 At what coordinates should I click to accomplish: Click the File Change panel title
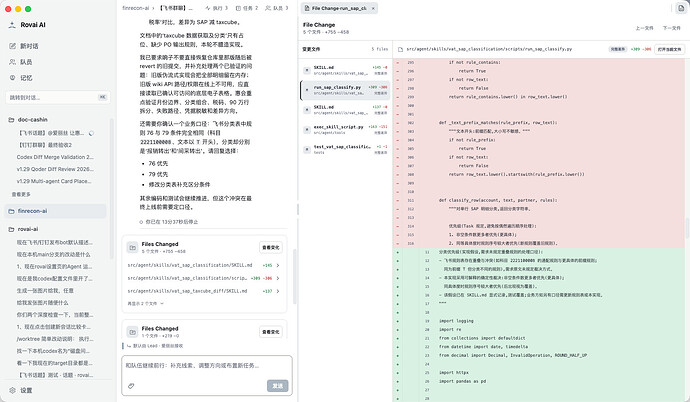click(x=319, y=25)
